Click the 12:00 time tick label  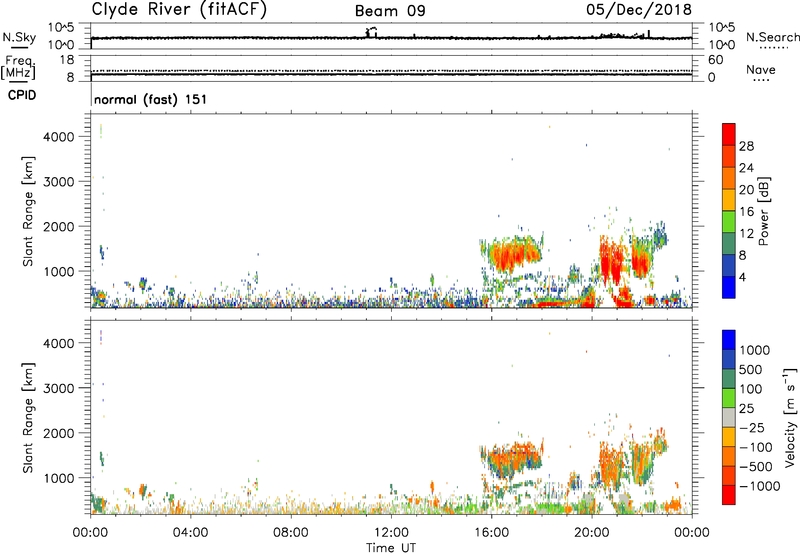pyautogui.click(x=391, y=533)
